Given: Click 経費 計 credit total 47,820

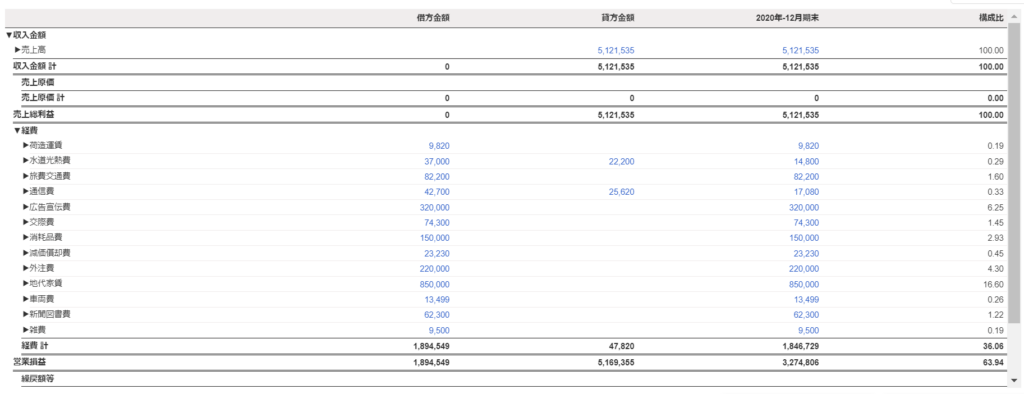Looking at the screenshot, I should click(x=621, y=346).
